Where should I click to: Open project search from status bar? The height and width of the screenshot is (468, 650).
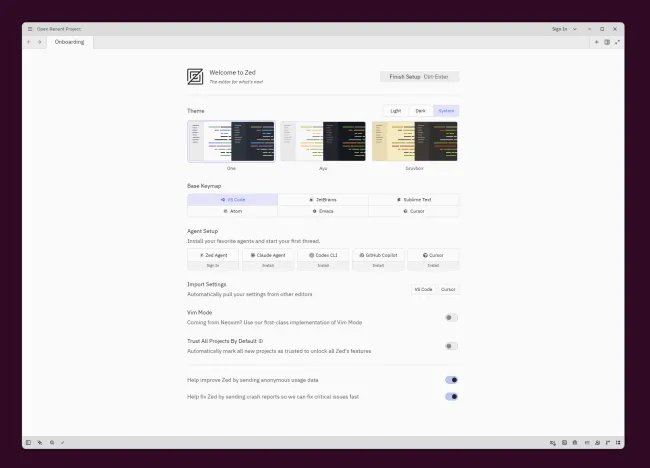[52, 442]
